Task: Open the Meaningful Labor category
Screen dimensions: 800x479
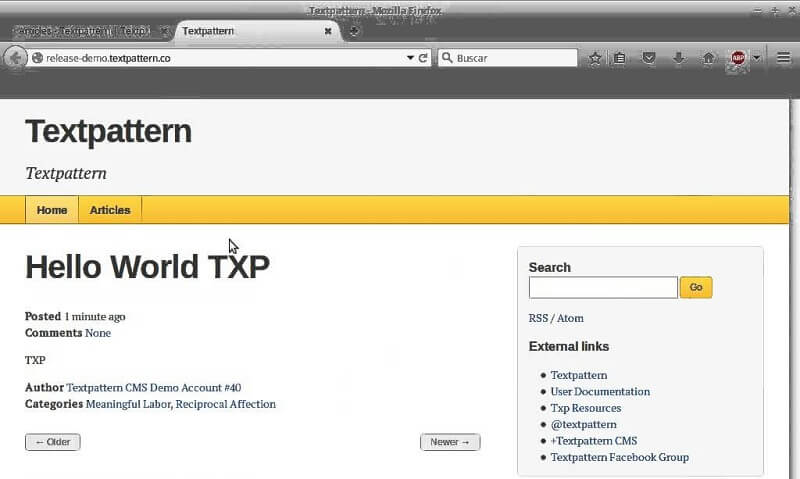Action: click(128, 404)
